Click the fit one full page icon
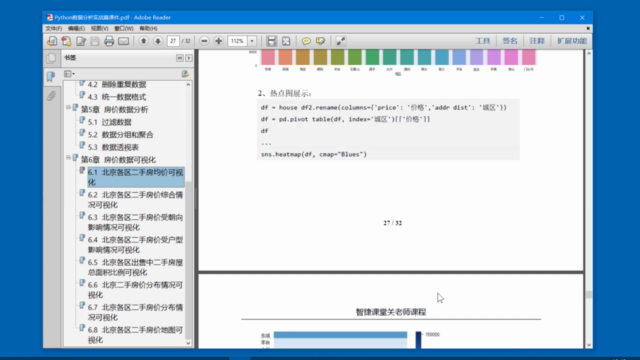 pyautogui.click(x=286, y=41)
